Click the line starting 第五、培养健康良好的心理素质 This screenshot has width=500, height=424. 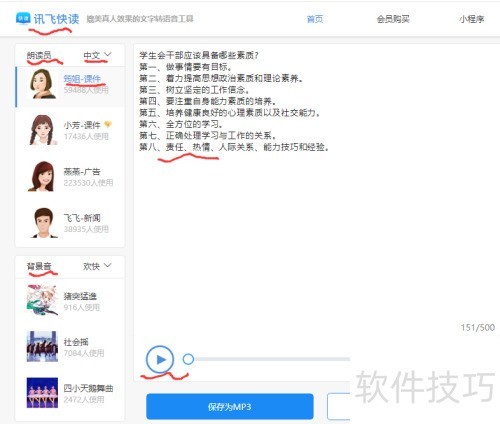(x=230, y=113)
